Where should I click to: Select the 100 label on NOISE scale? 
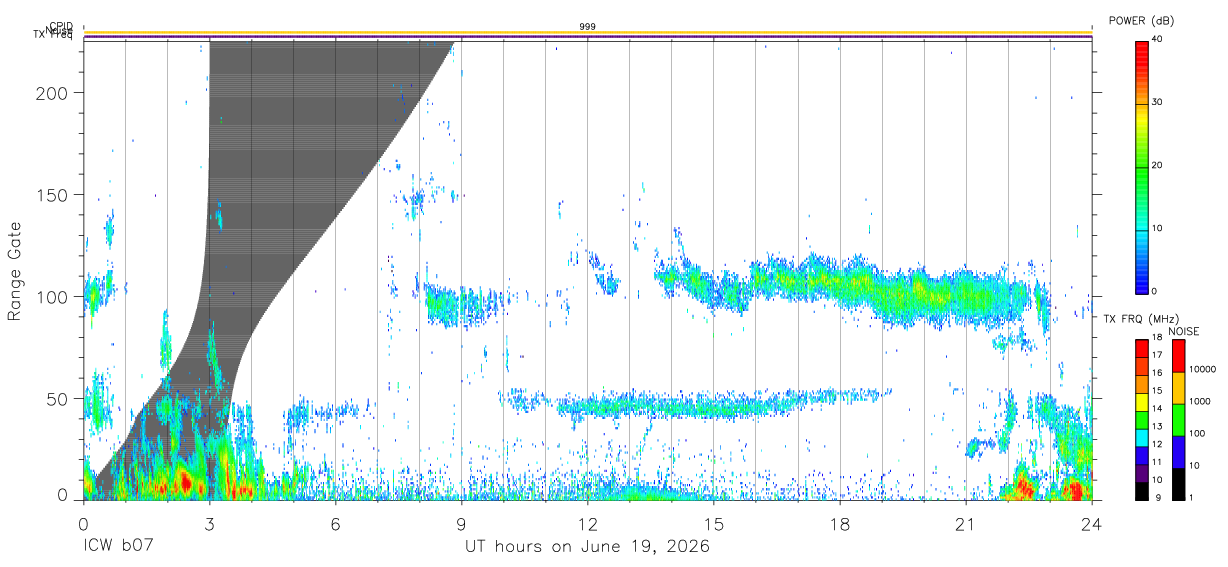click(x=1196, y=433)
